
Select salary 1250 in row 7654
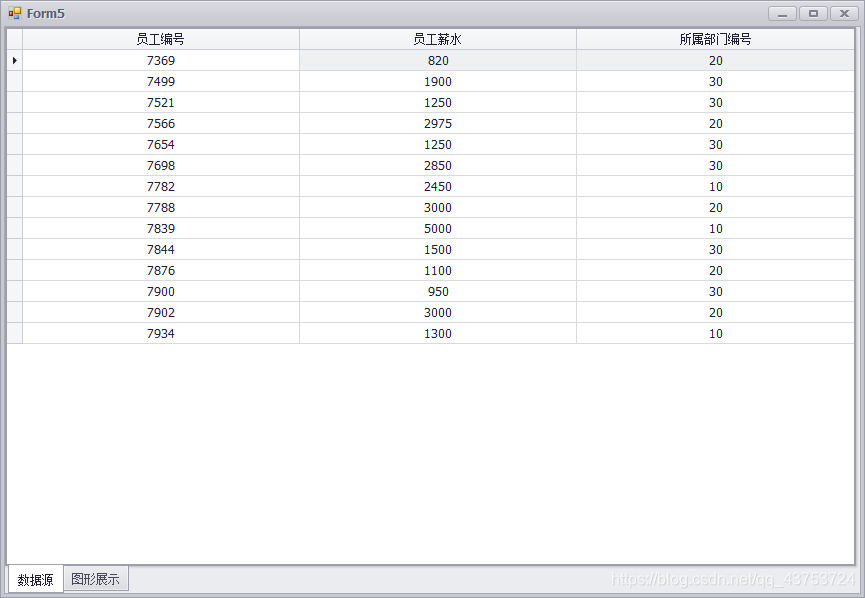click(437, 144)
